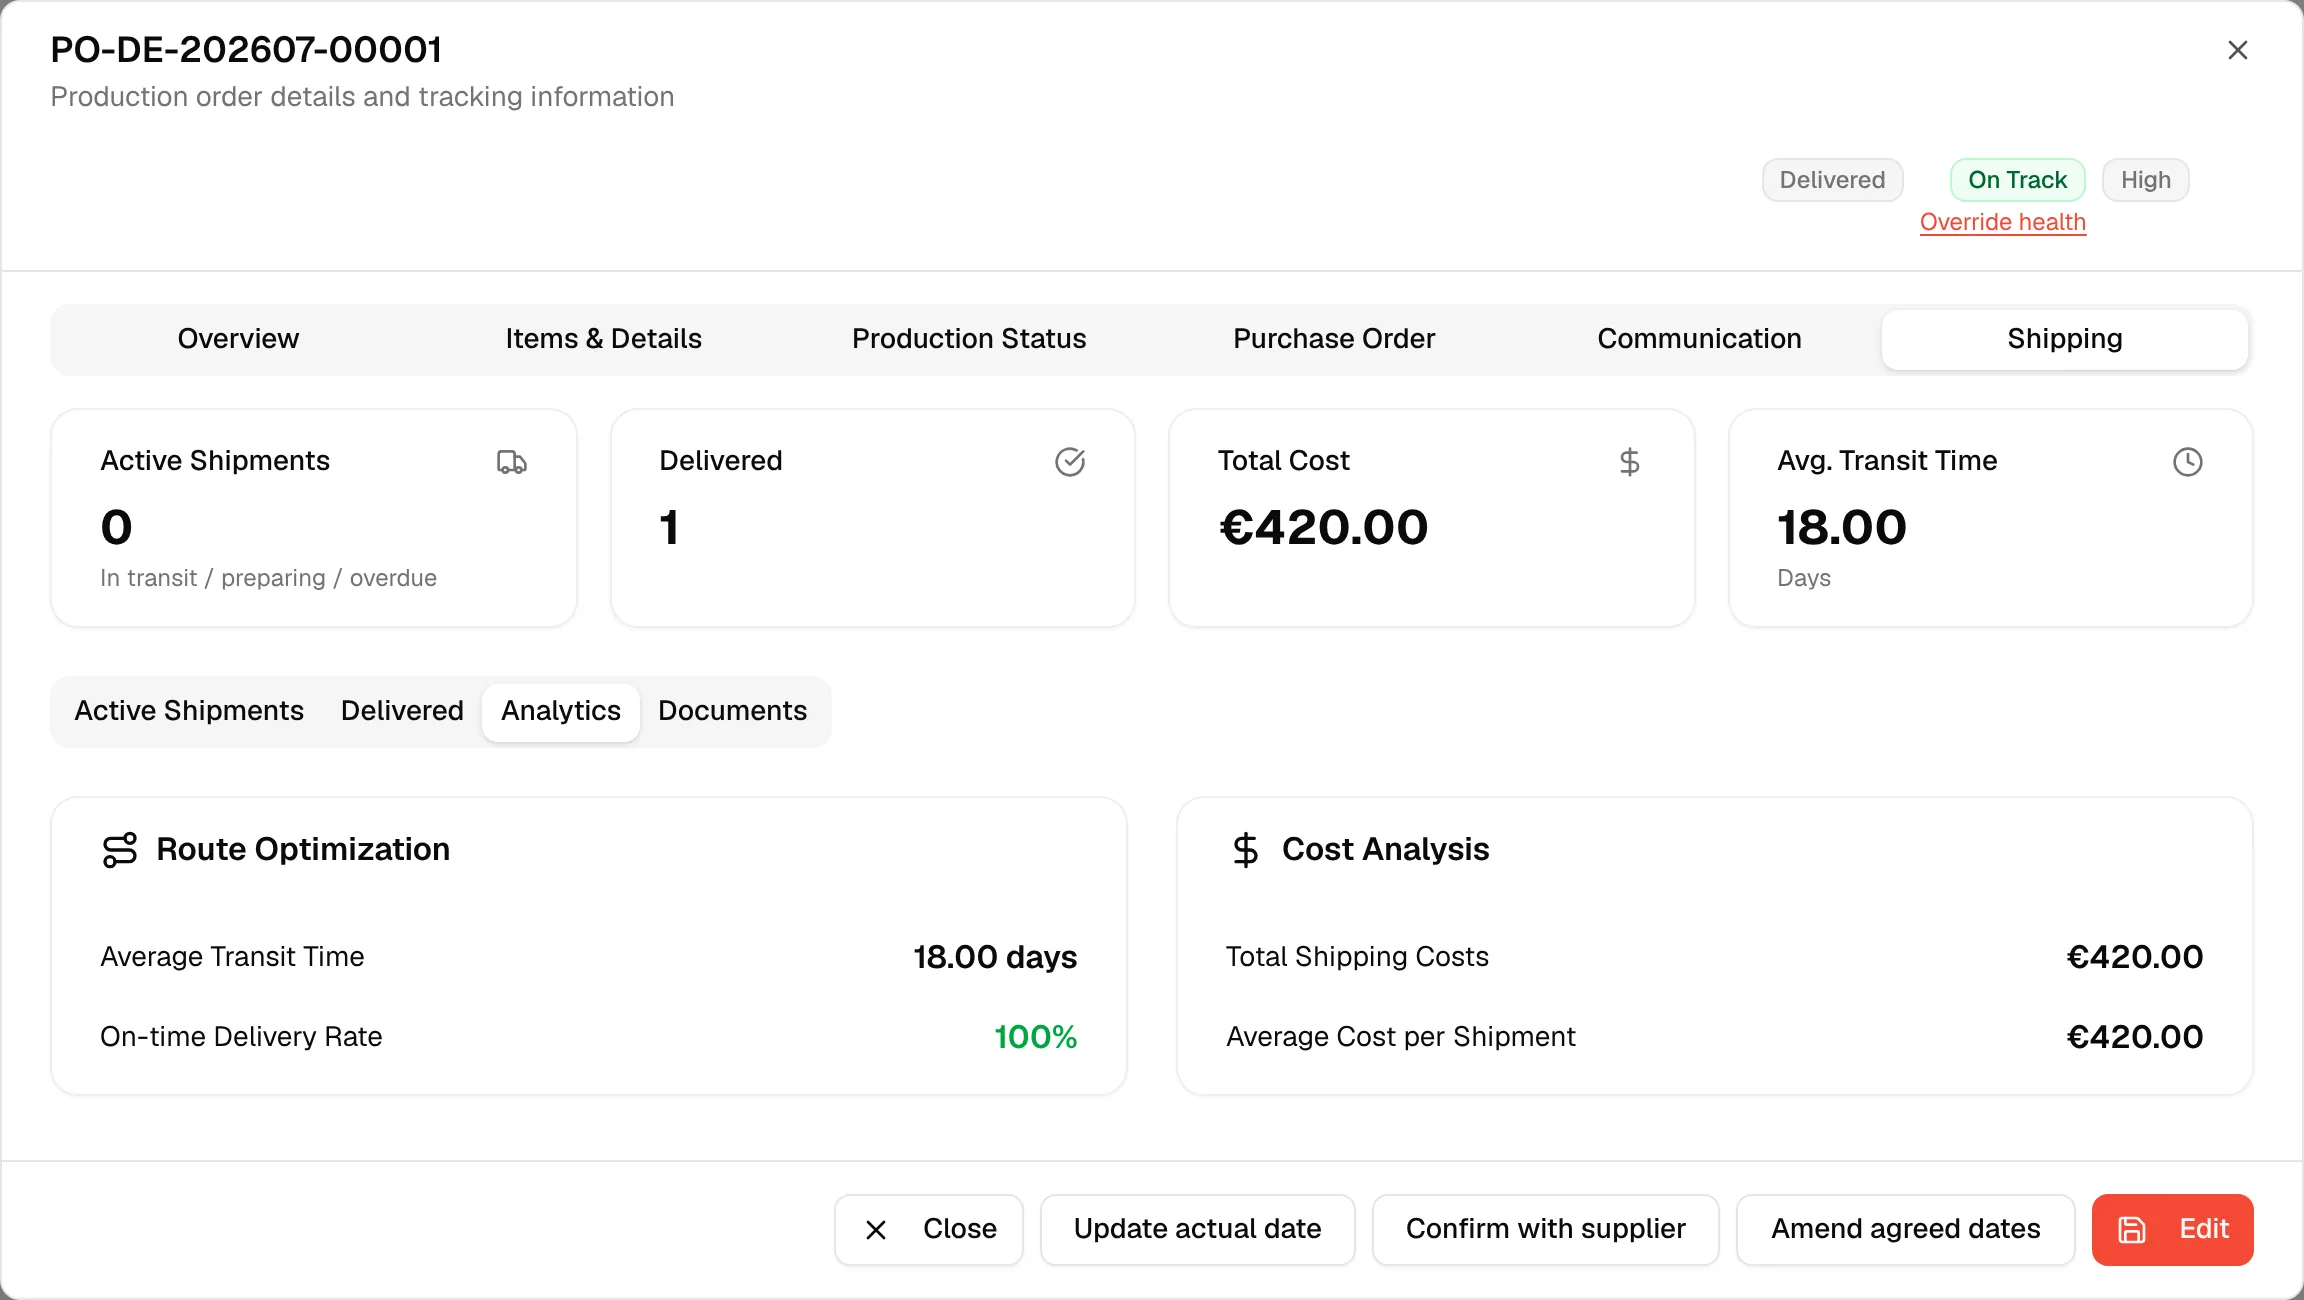The height and width of the screenshot is (1300, 2304).
Task: Click the Average Cost per Shipment €420.00 amount
Action: tap(2135, 1037)
